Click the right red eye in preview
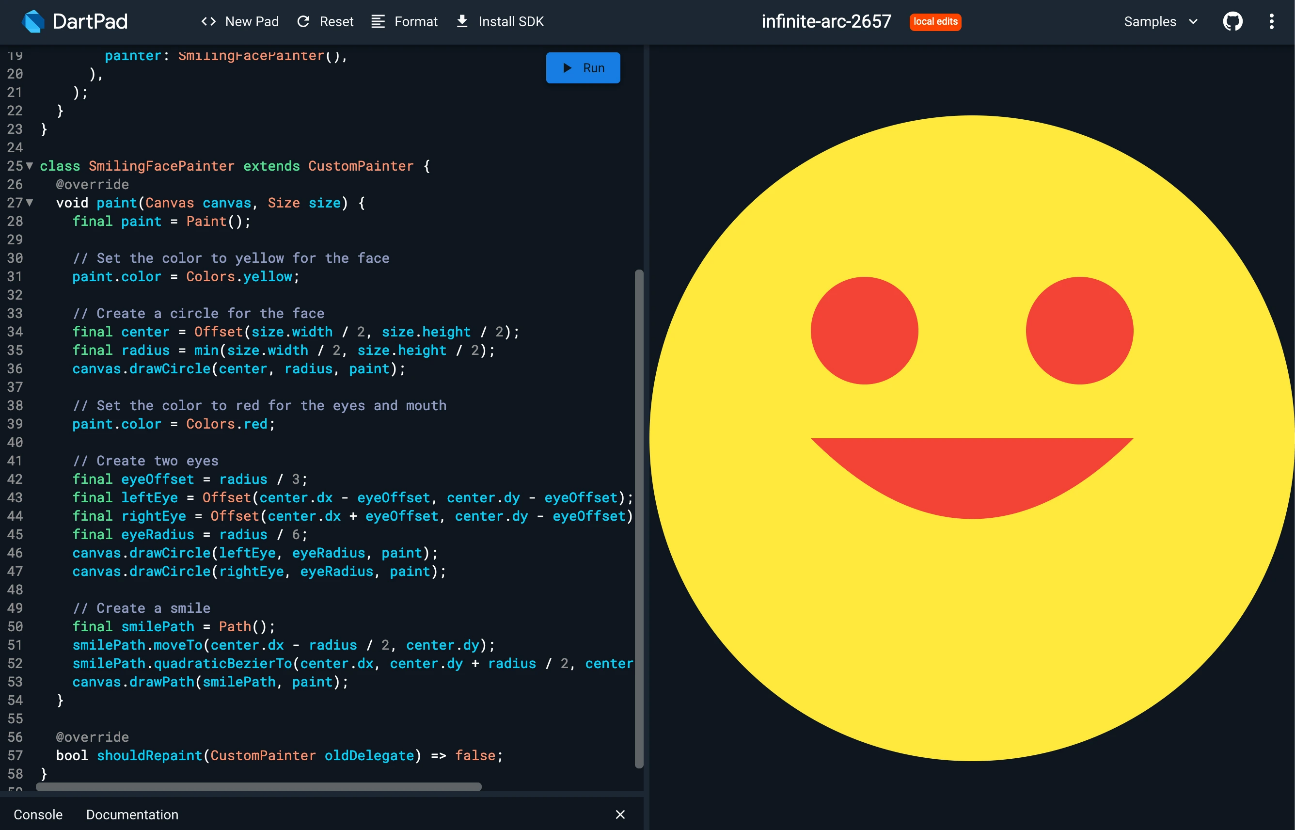Viewport: 1295px width, 830px height. click(x=1080, y=331)
